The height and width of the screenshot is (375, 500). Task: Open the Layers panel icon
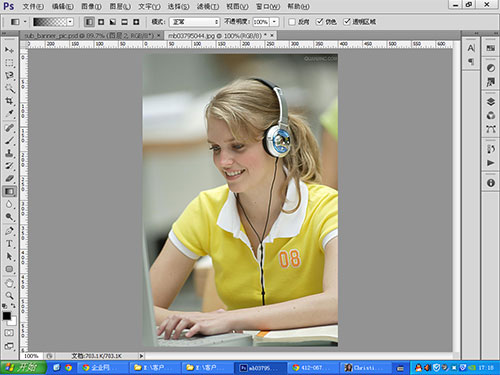click(x=491, y=102)
